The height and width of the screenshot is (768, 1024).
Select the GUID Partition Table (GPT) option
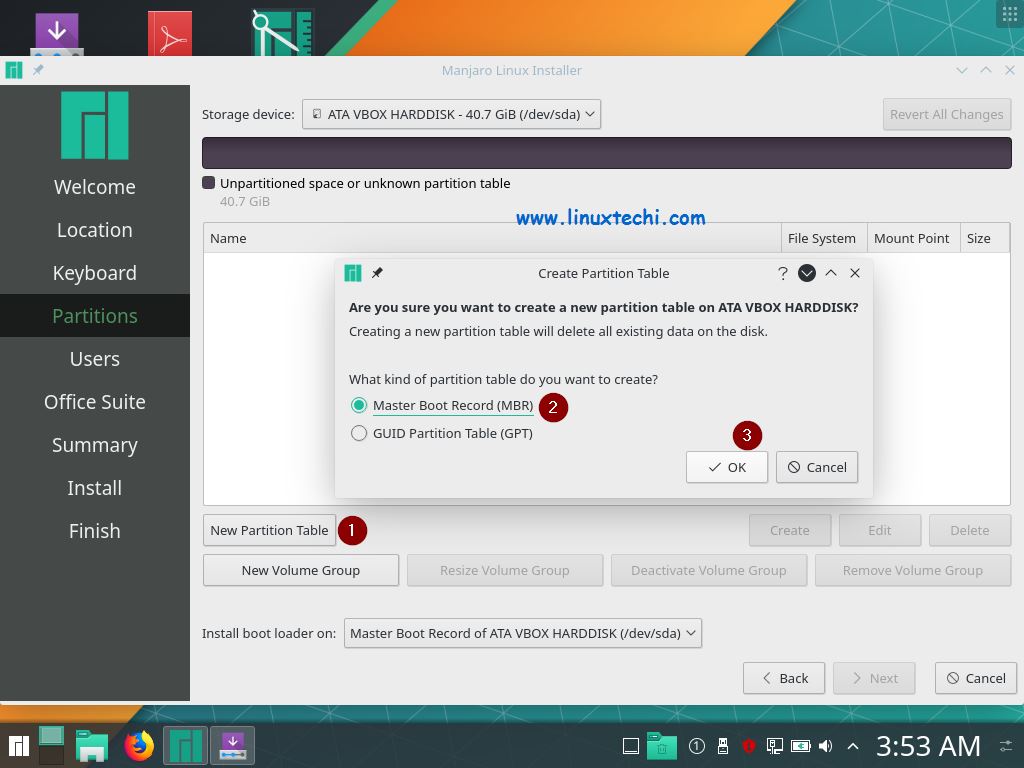[359, 432]
